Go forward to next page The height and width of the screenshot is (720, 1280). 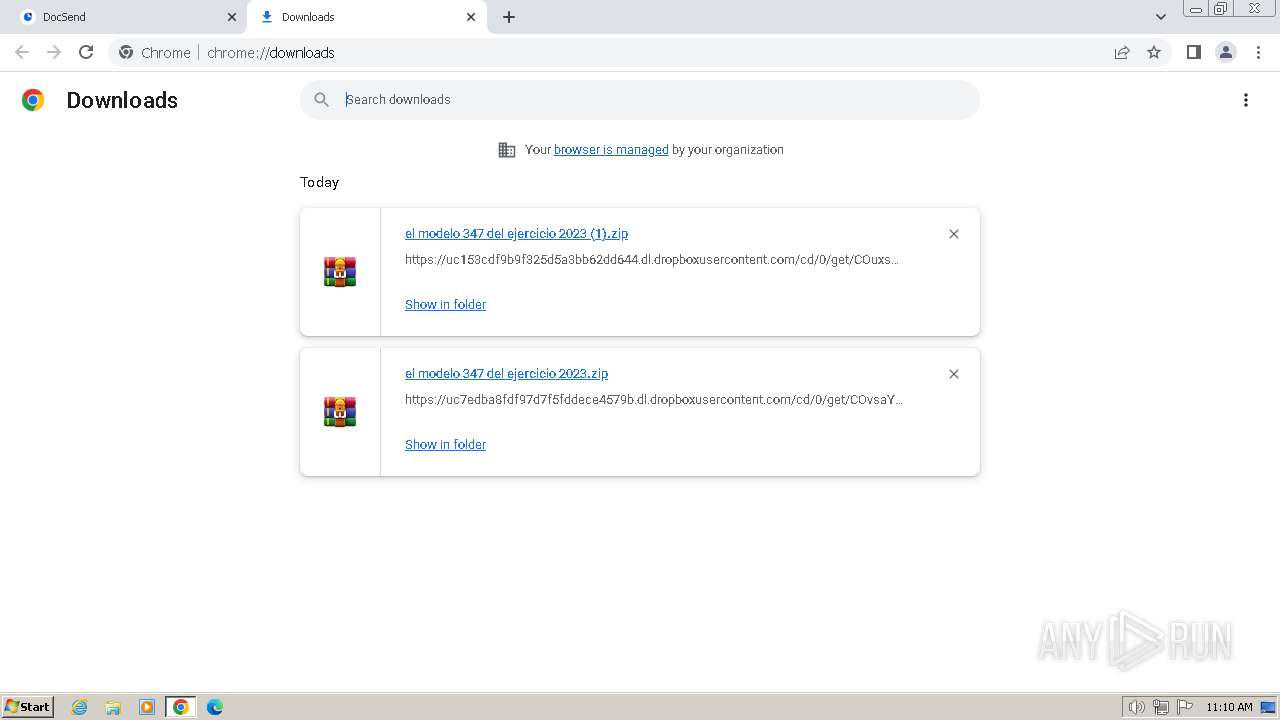click(54, 52)
